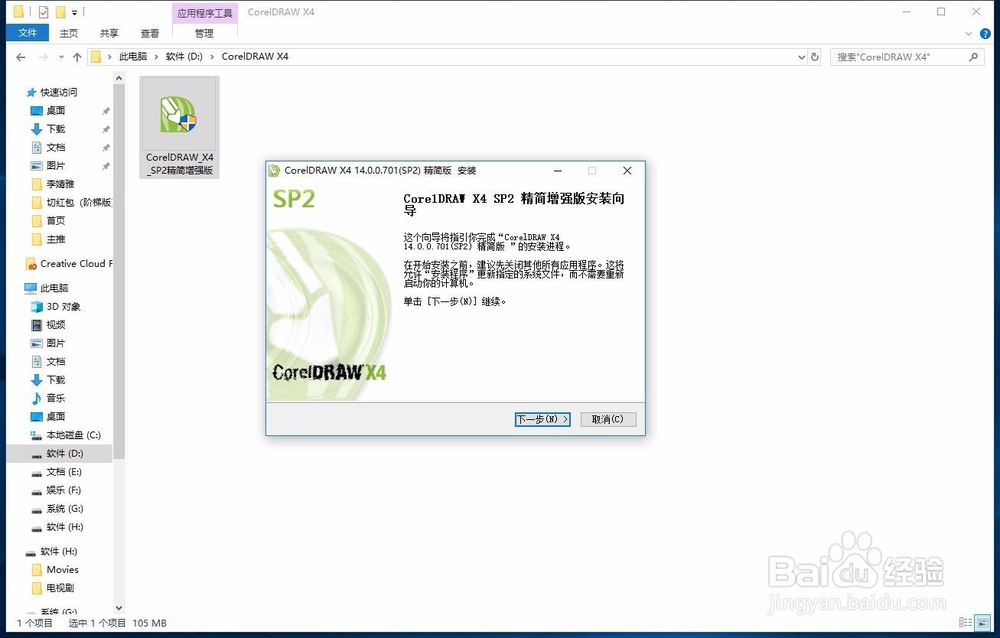This screenshot has height=638, width=1000.
Task: Click the search magnifier icon
Action: pyautogui.click(x=973, y=57)
